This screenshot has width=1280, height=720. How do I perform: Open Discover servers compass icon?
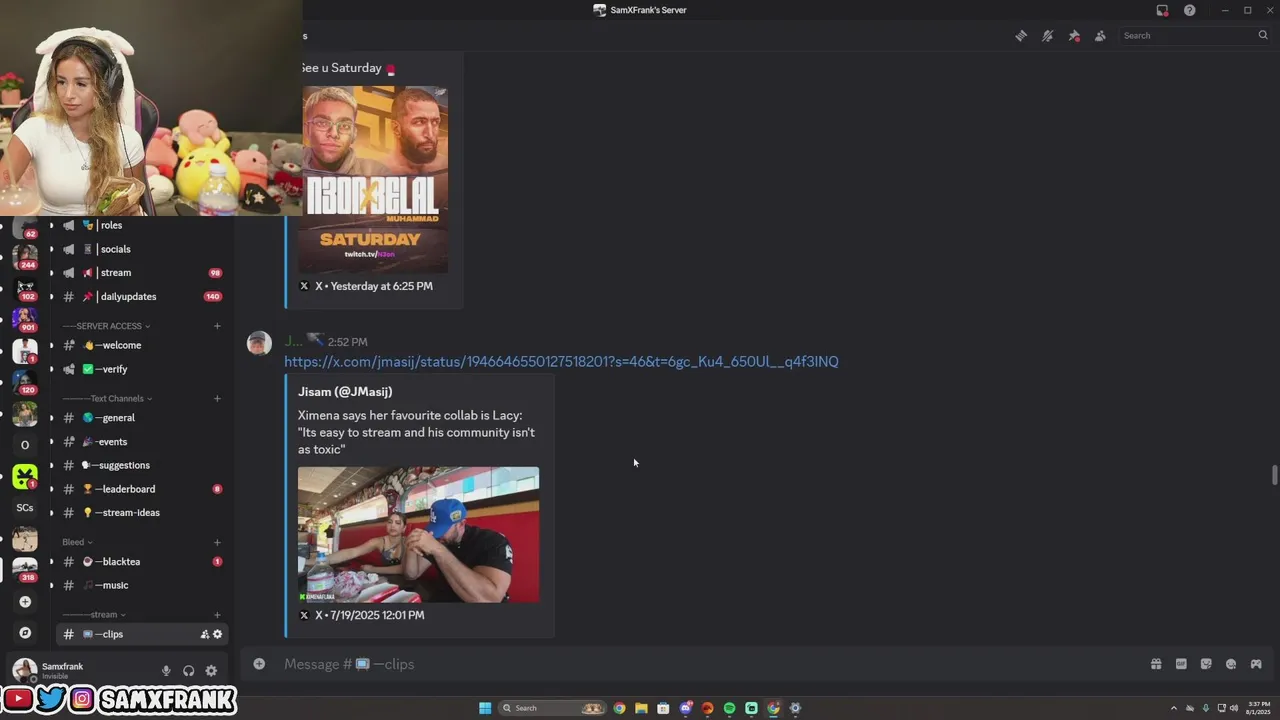25,633
